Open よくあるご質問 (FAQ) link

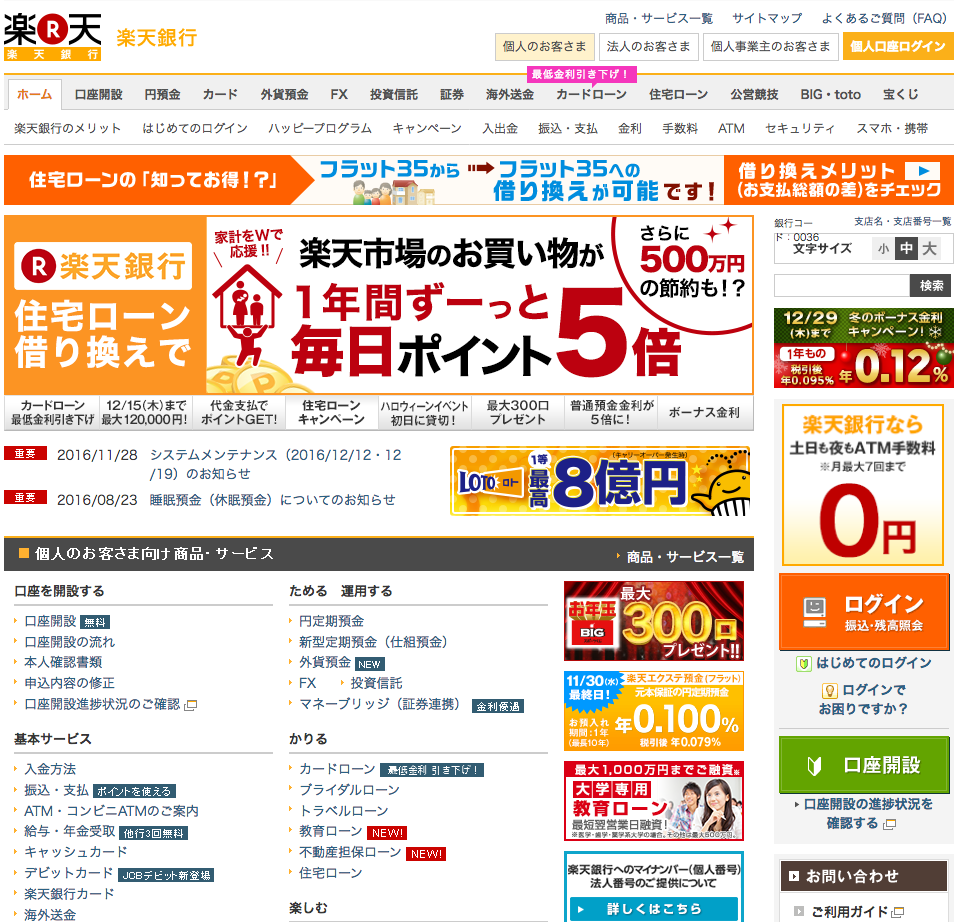pos(884,18)
